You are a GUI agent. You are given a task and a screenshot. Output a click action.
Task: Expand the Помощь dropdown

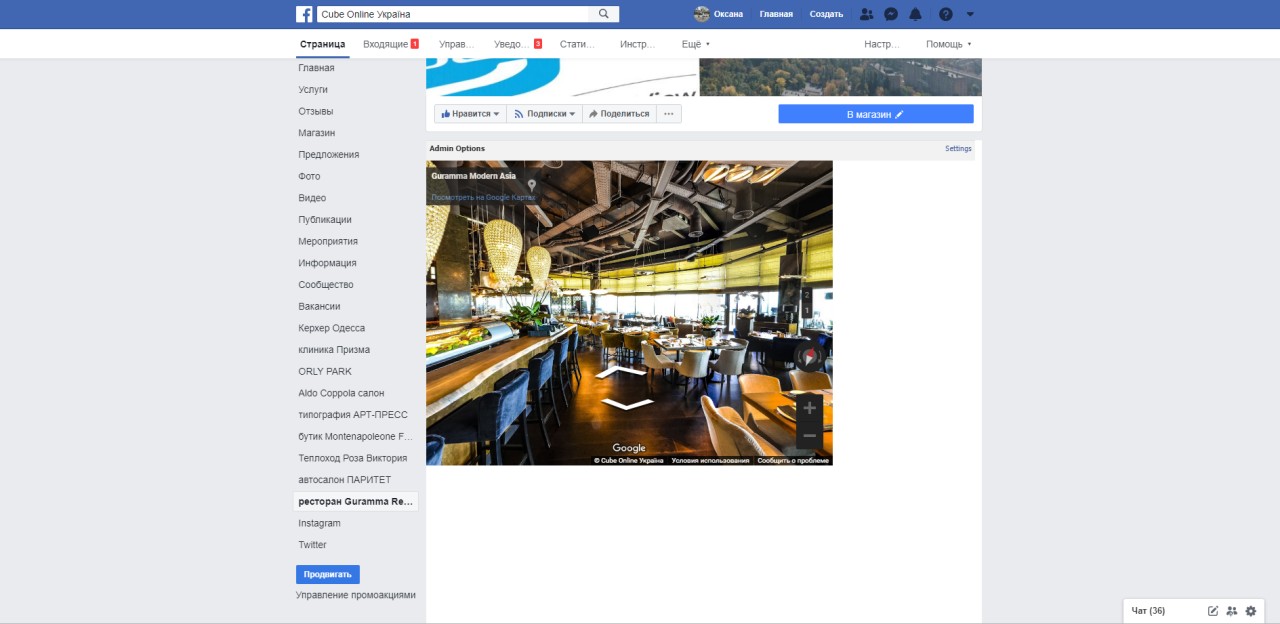coord(948,44)
